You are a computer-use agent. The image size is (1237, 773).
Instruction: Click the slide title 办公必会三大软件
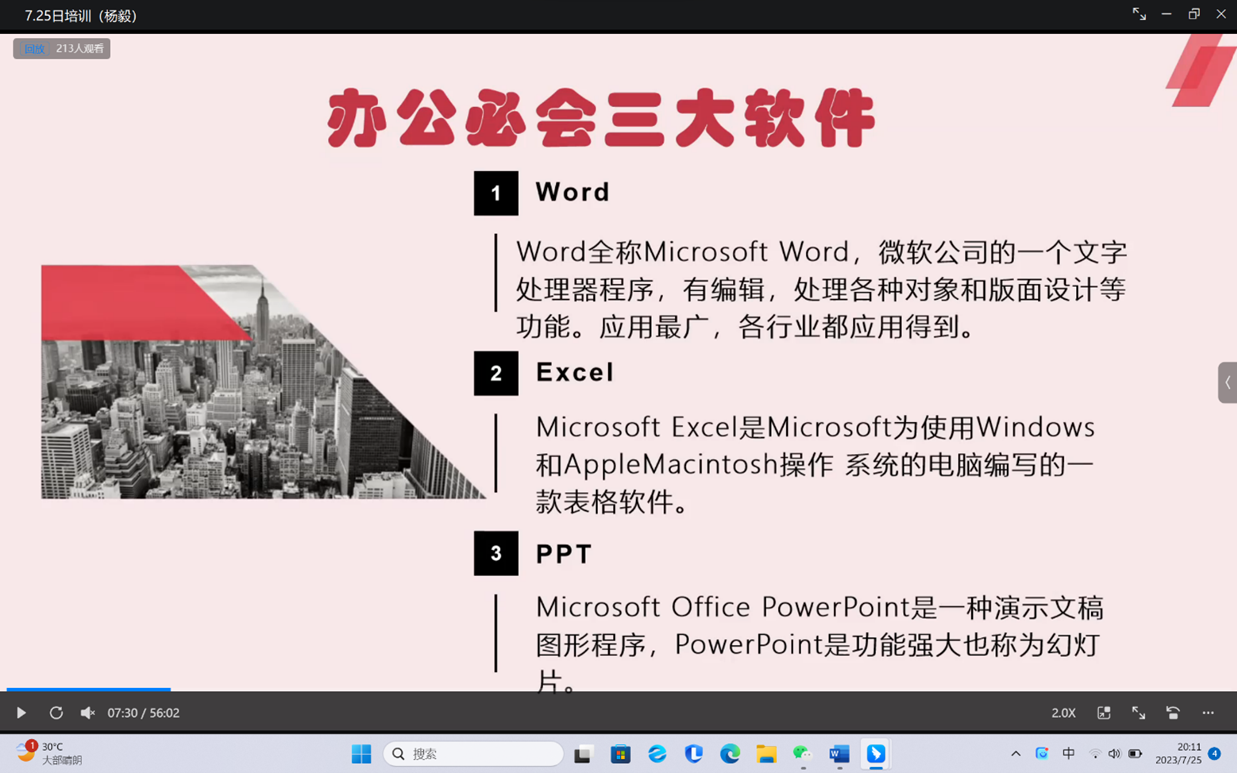(601, 118)
